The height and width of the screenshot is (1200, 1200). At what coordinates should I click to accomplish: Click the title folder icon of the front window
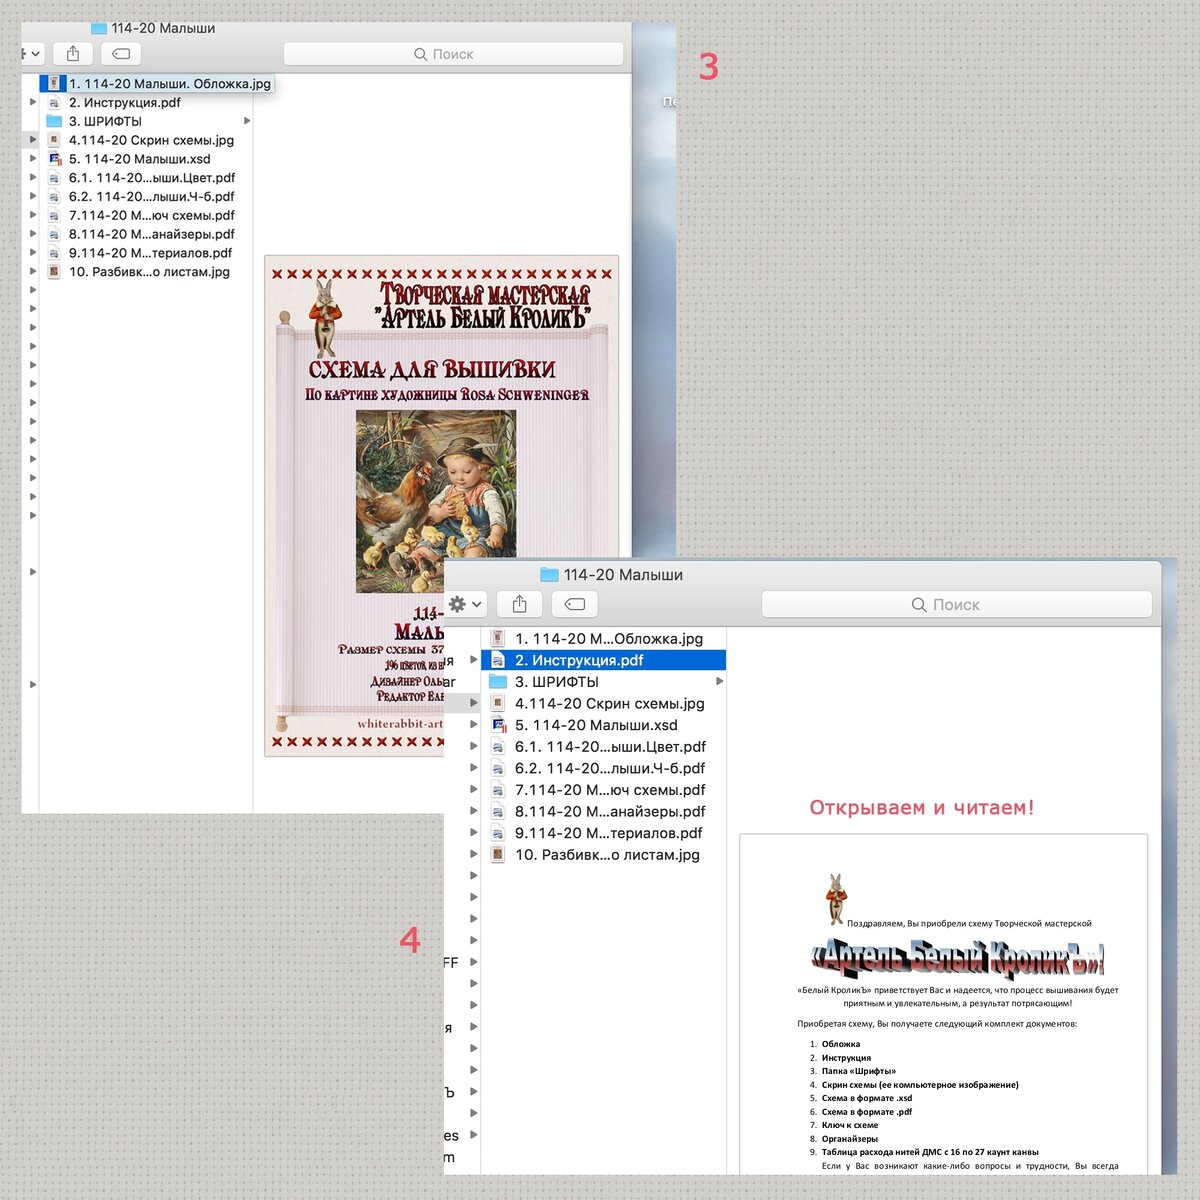point(549,574)
